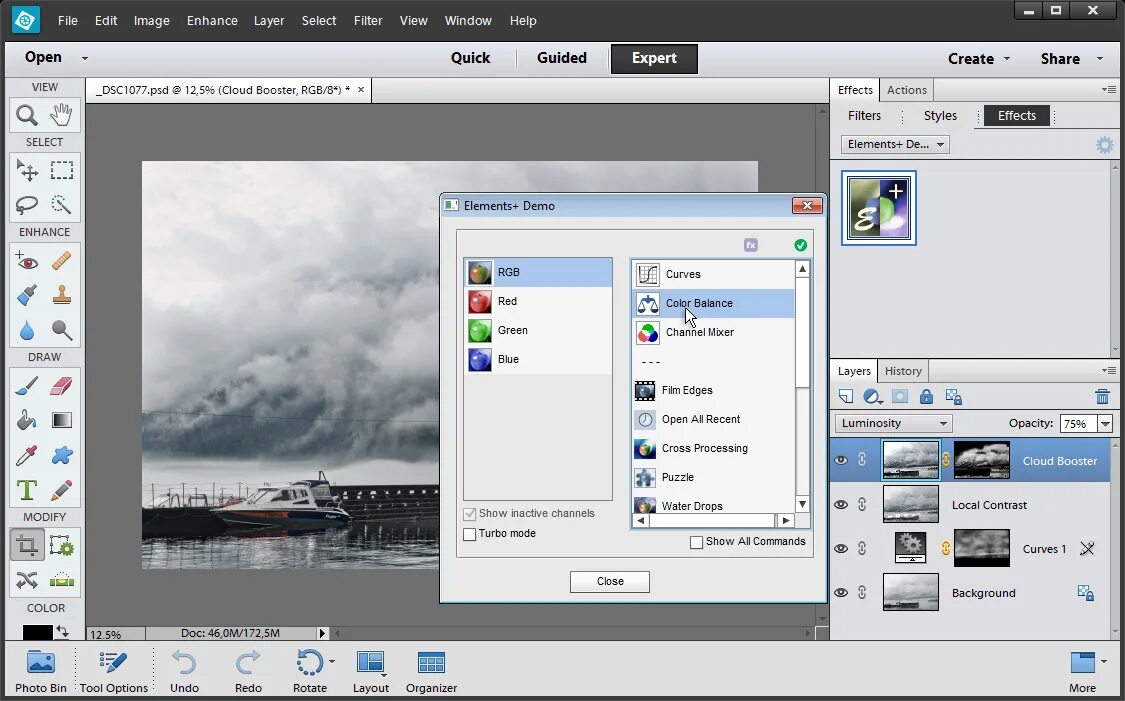The image size is (1125, 701).
Task: Open the Gradient tool
Action: pyautogui.click(x=61, y=420)
